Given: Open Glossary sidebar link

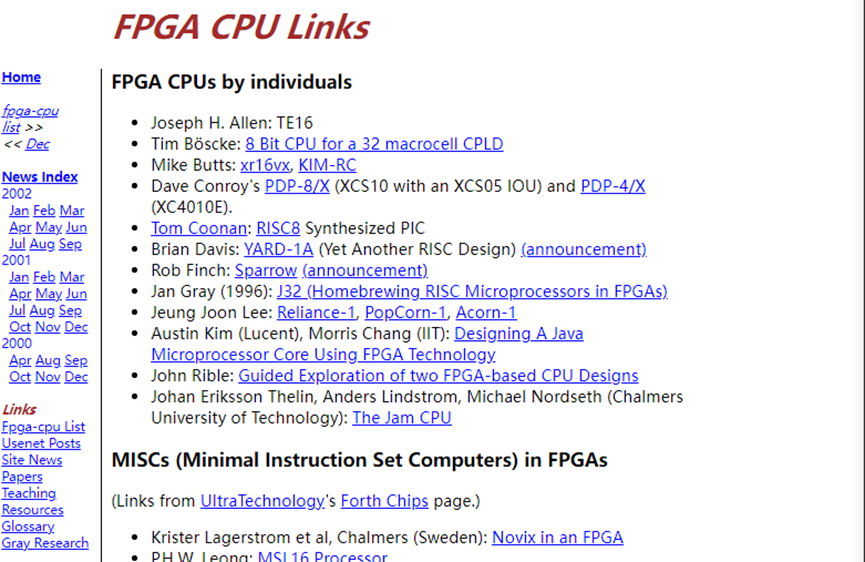Looking at the screenshot, I should (28, 527).
